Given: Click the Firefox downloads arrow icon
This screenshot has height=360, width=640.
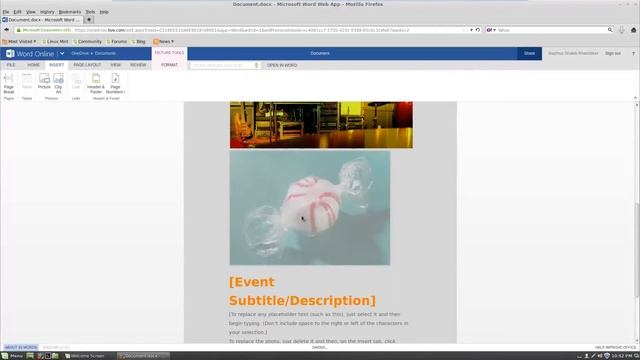Looking at the screenshot, I should [x=622, y=30].
